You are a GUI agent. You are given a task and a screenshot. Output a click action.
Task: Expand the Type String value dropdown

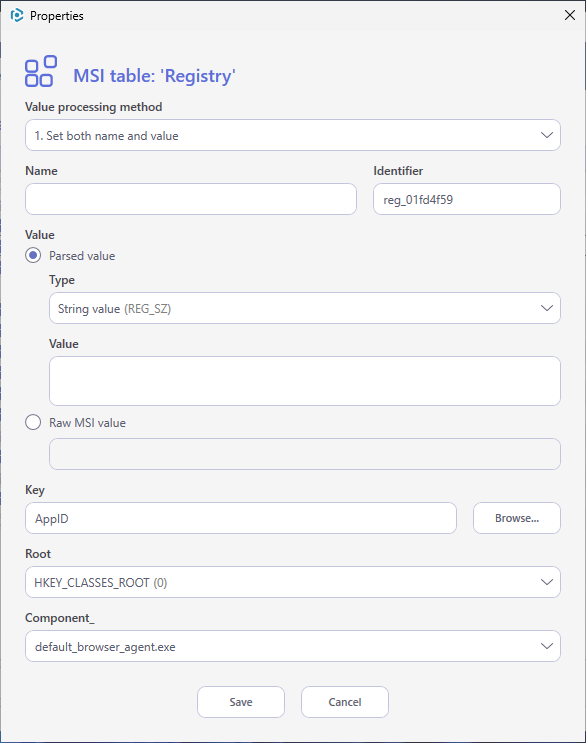[305, 308]
